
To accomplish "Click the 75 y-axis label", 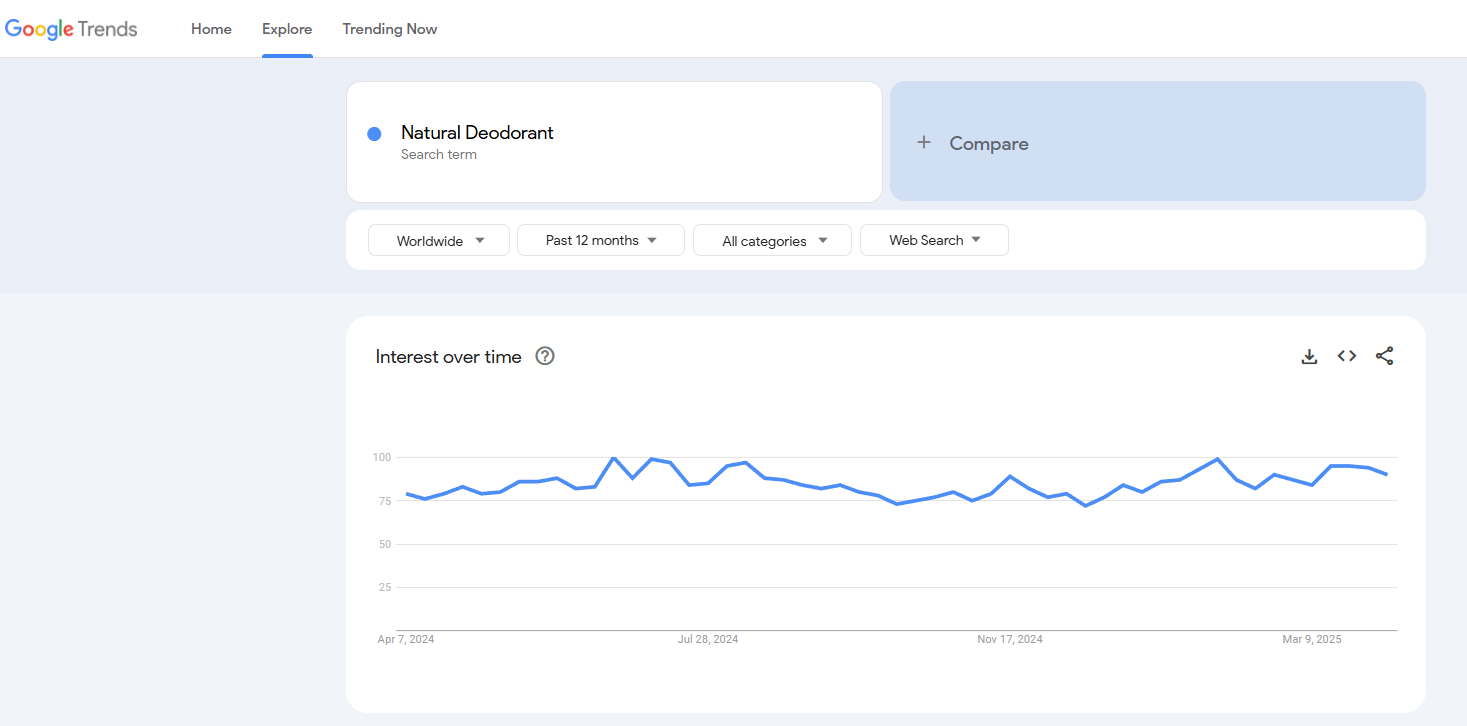I will coord(385,501).
